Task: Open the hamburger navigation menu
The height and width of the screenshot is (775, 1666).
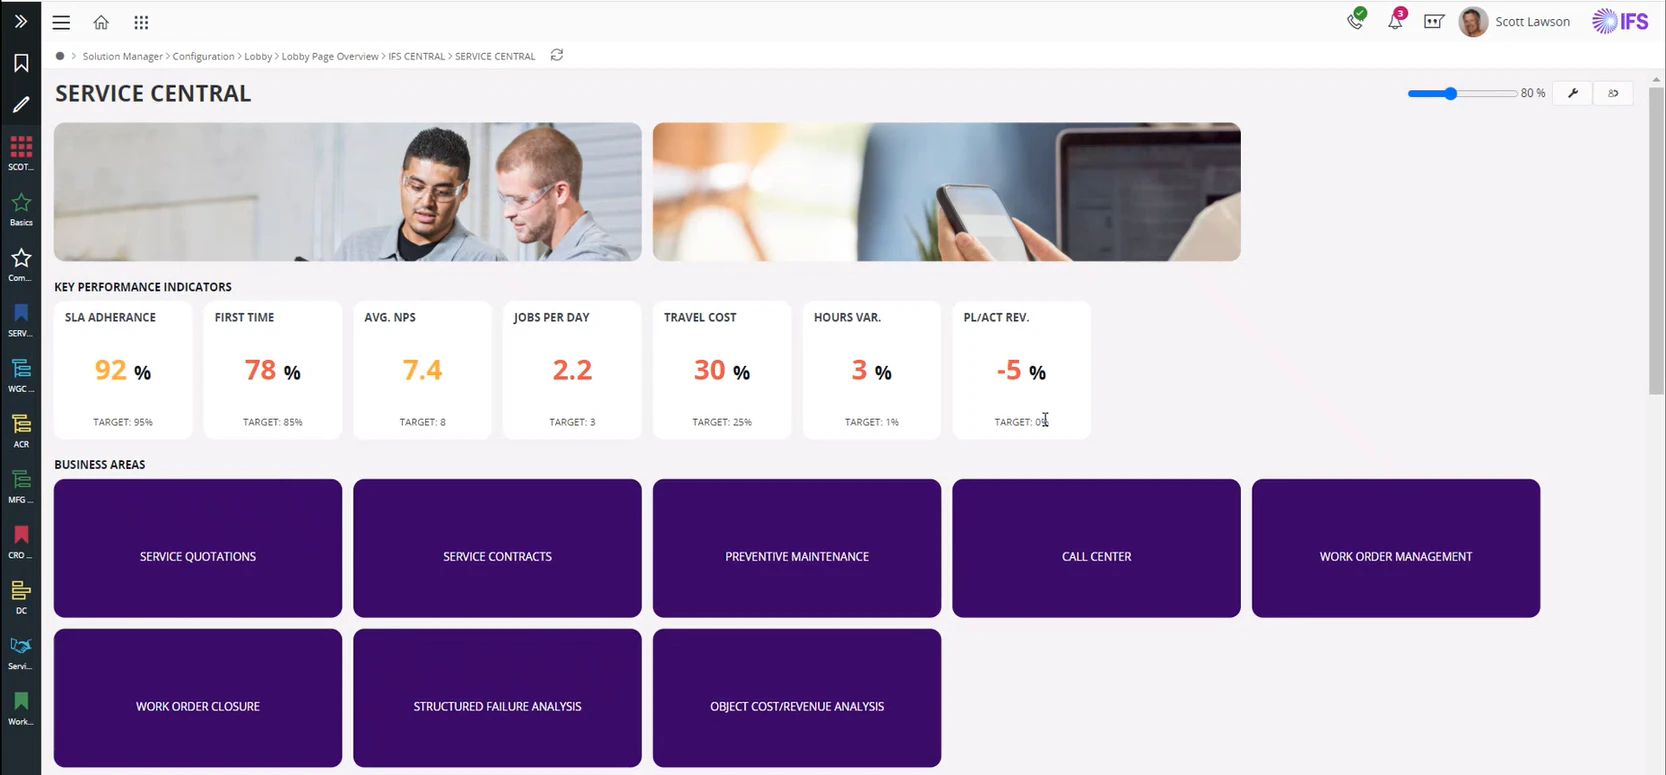Action: pos(61,22)
